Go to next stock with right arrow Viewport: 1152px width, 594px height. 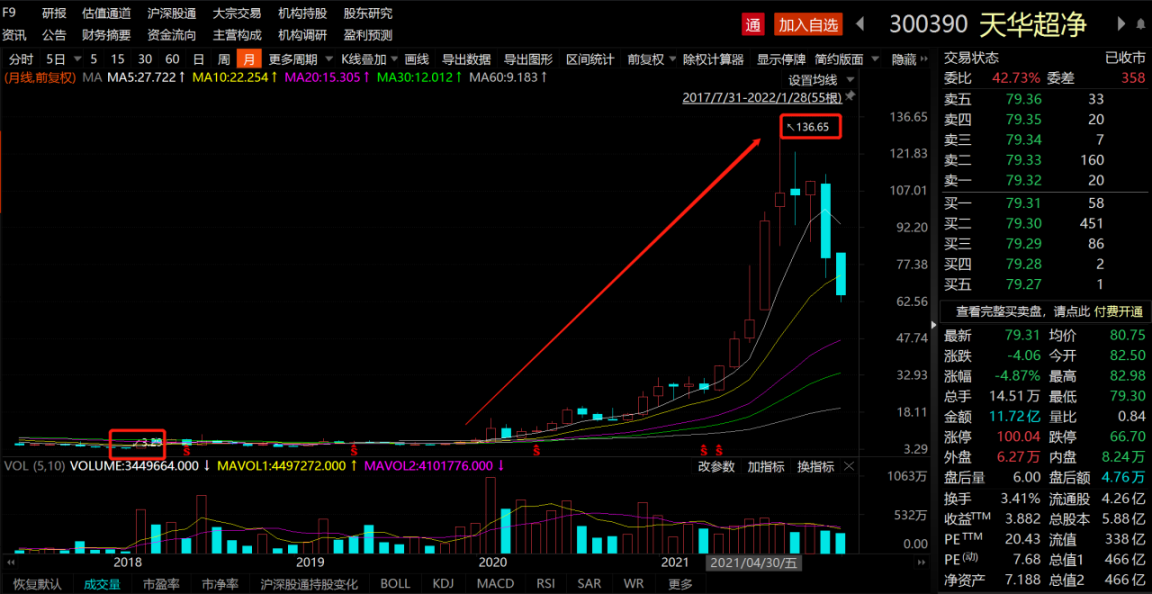coord(1121,24)
